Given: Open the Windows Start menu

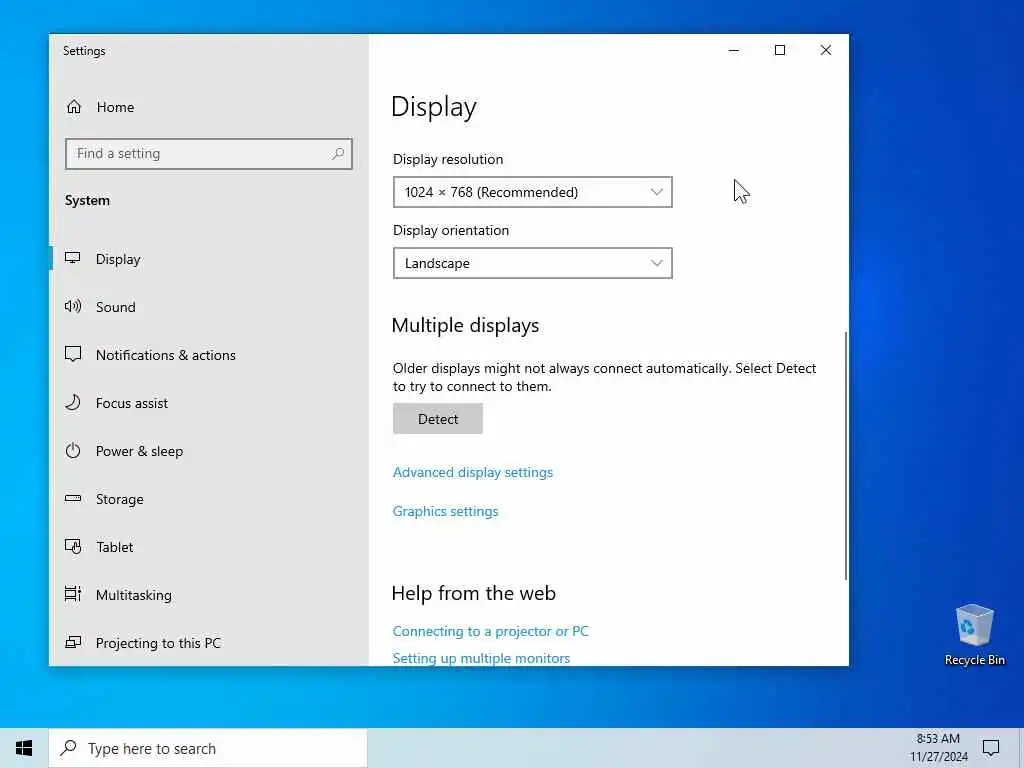Looking at the screenshot, I should point(24,748).
